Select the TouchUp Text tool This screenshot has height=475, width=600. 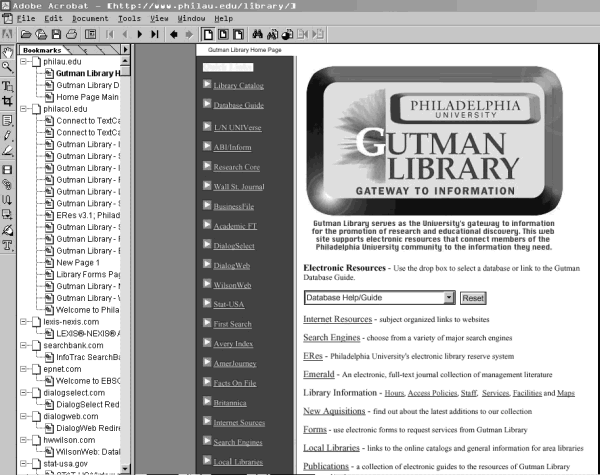click(7, 245)
